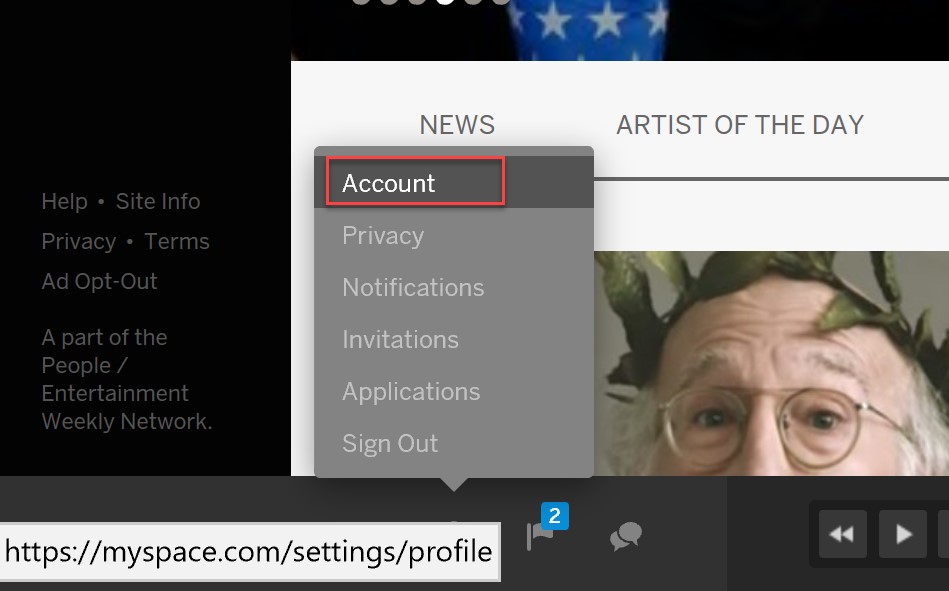Select the white carousel indicator dot
The width and height of the screenshot is (949, 591).
point(445,1)
